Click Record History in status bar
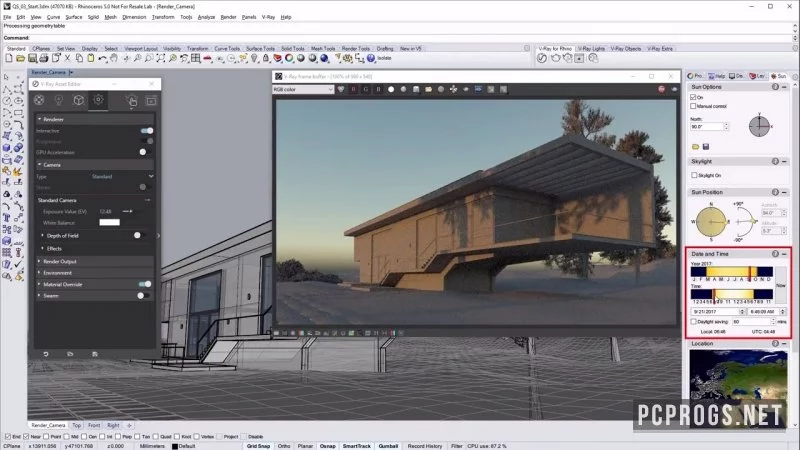Screen dimensions: 800x450 click(424, 446)
